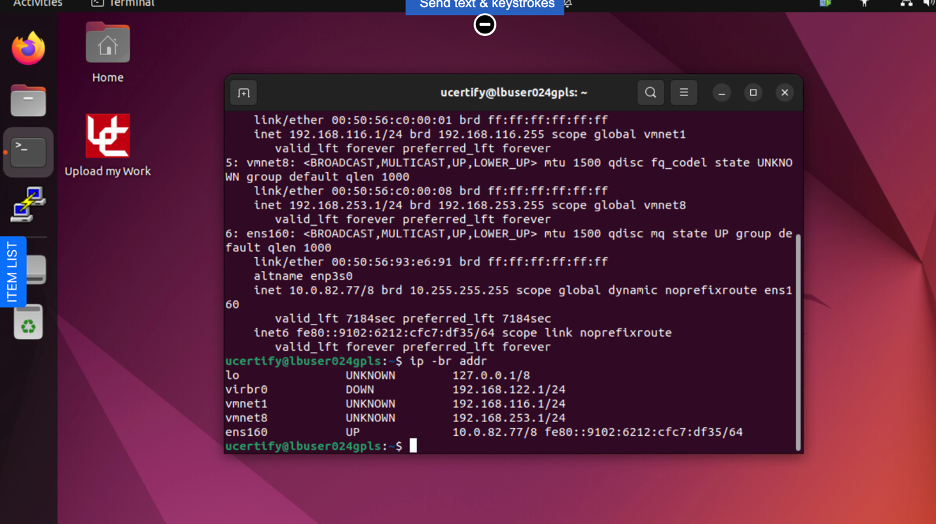Screen dimensions: 936x524
Task: Collapse the Send text & keystrokes bar
Action: [485, 24]
